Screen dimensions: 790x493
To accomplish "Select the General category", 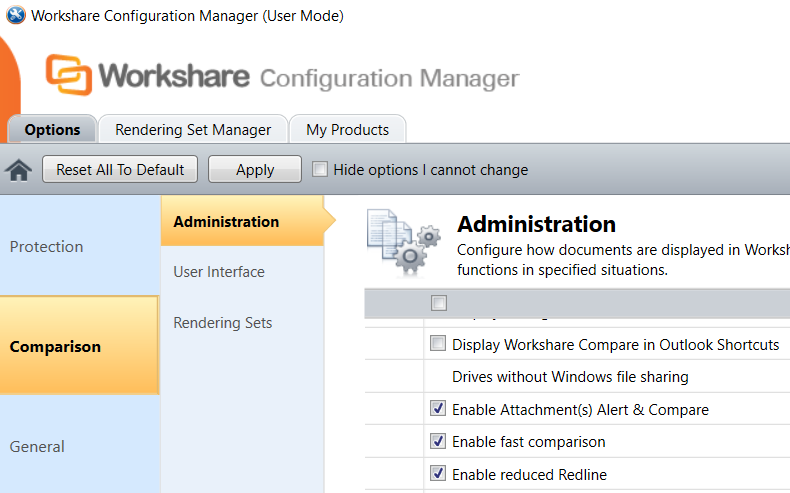I will [80, 444].
